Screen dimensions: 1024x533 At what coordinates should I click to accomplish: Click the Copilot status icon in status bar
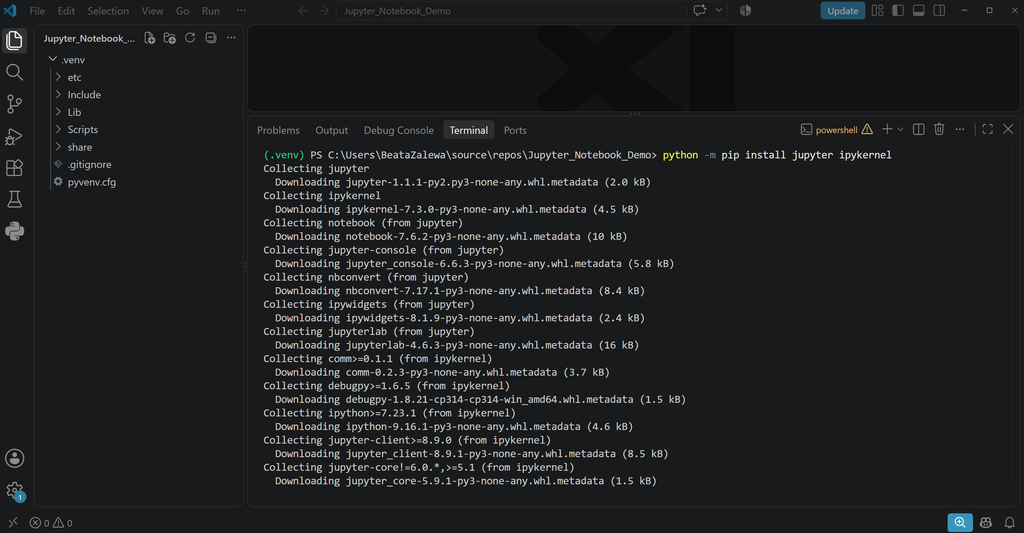pyautogui.click(x=986, y=523)
